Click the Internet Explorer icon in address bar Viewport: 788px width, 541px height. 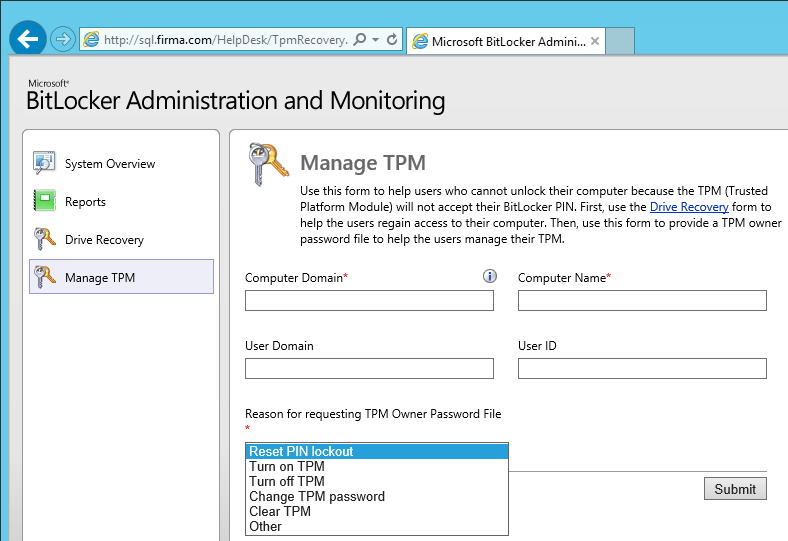91,39
